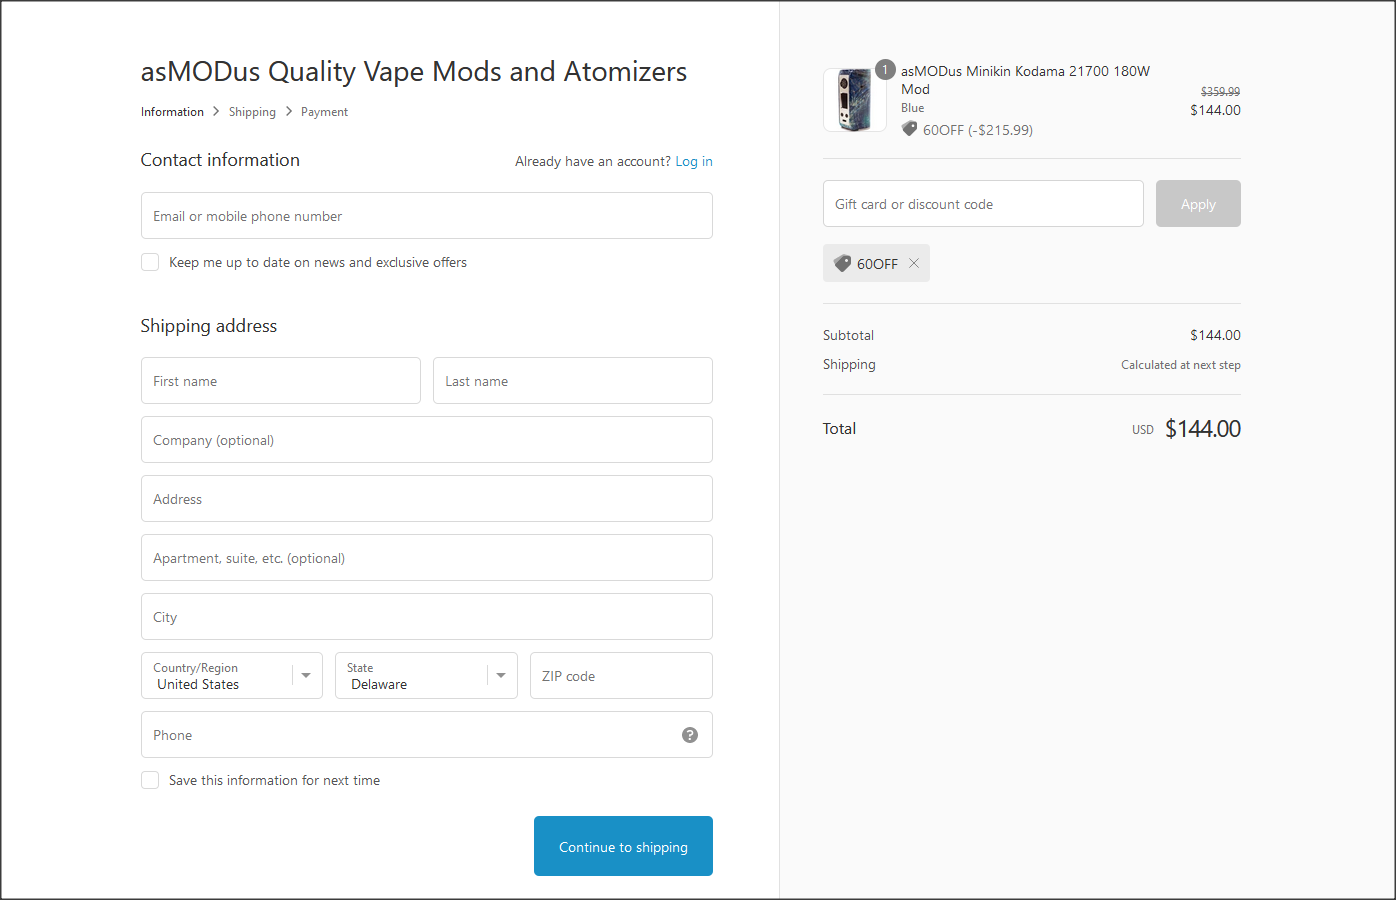Focus the City field
This screenshot has width=1396, height=900.
click(x=426, y=617)
